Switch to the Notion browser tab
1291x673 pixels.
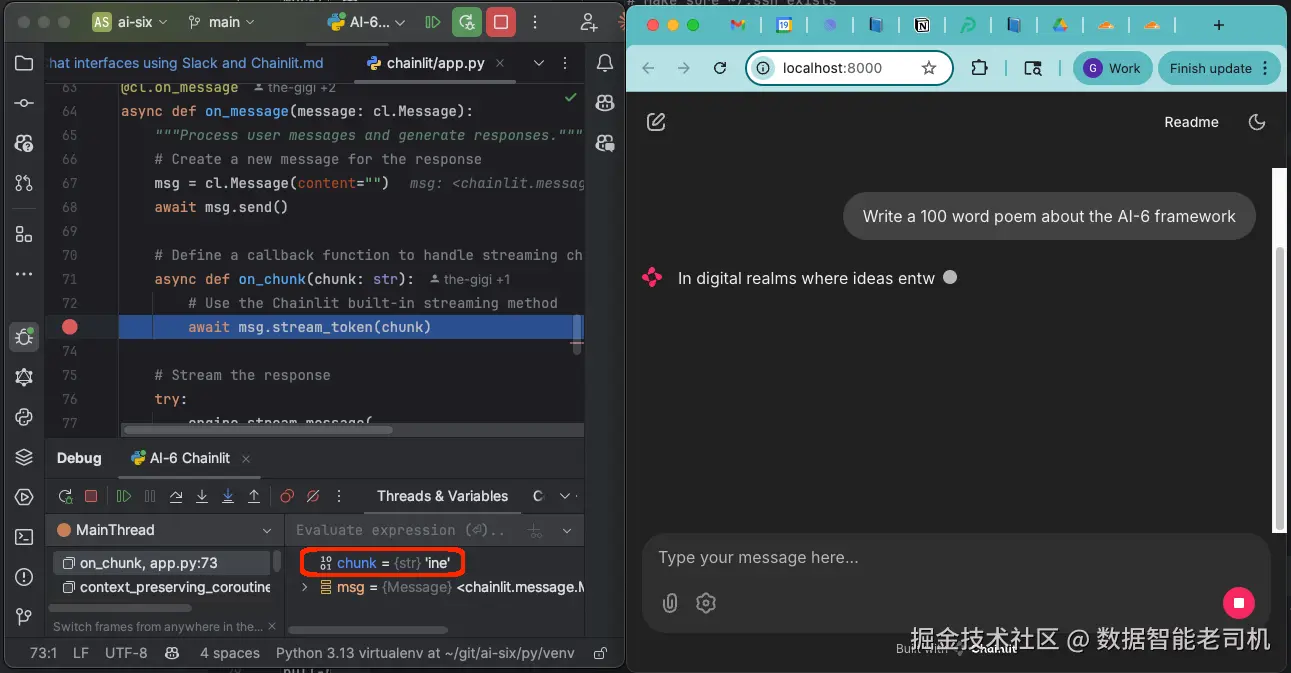pyautogui.click(x=922, y=25)
